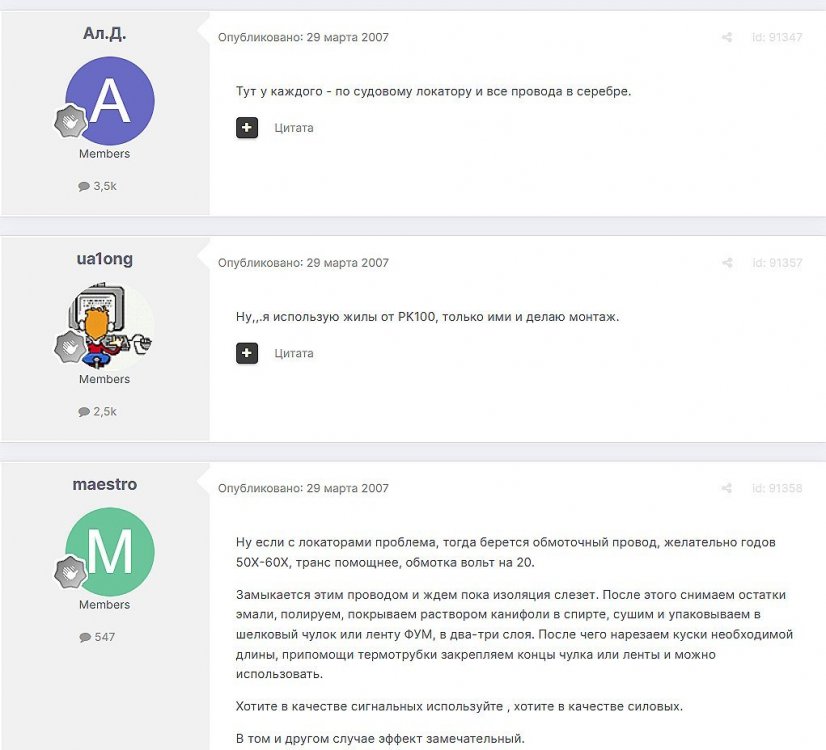Click the rank badge on maestro's avatar

(71, 572)
